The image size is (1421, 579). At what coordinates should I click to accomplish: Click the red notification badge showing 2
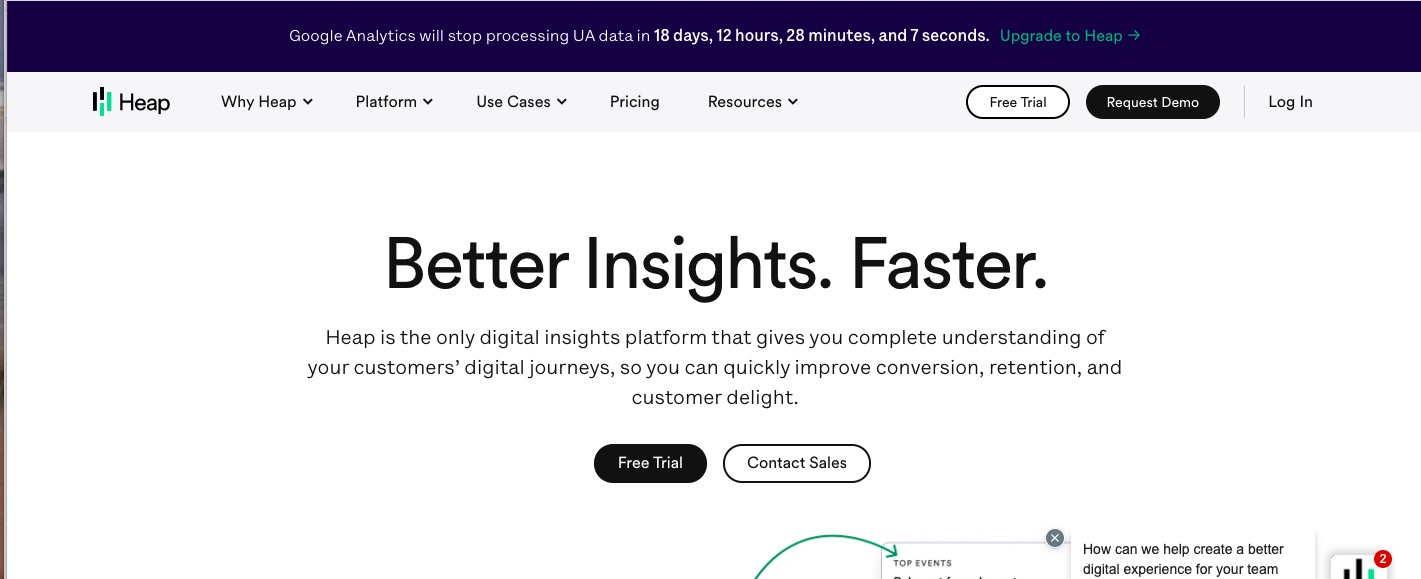click(1383, 559)
